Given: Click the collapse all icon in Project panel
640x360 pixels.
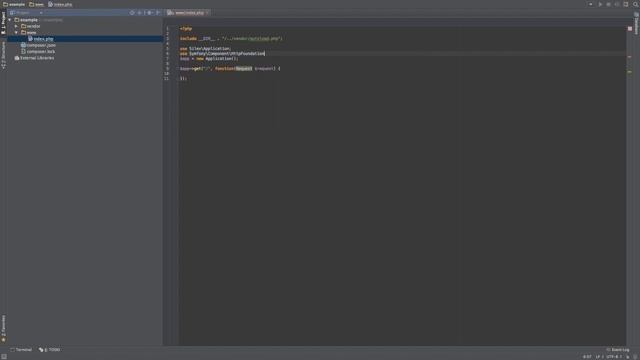Looking at the screenshot, I should point(140,13).
